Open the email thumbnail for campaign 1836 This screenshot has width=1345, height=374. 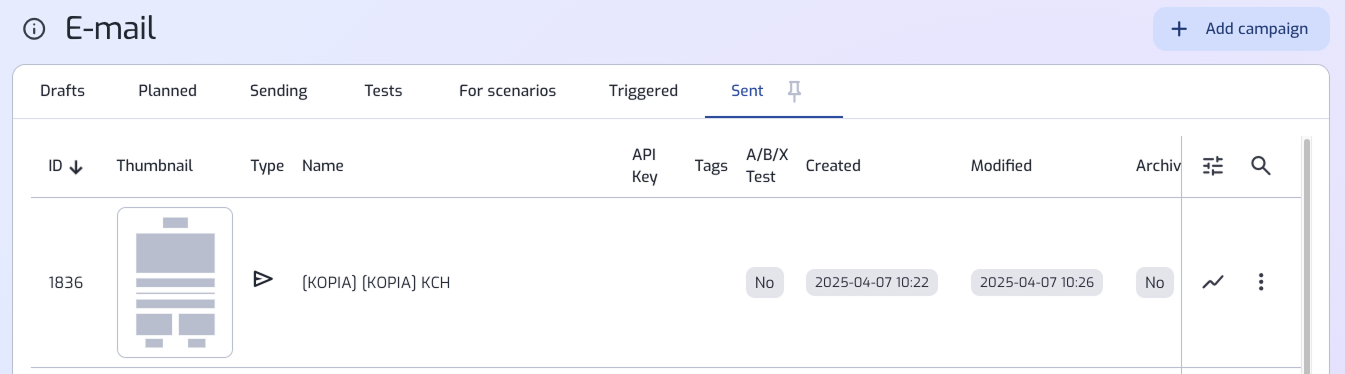click(x=175, y=282)
